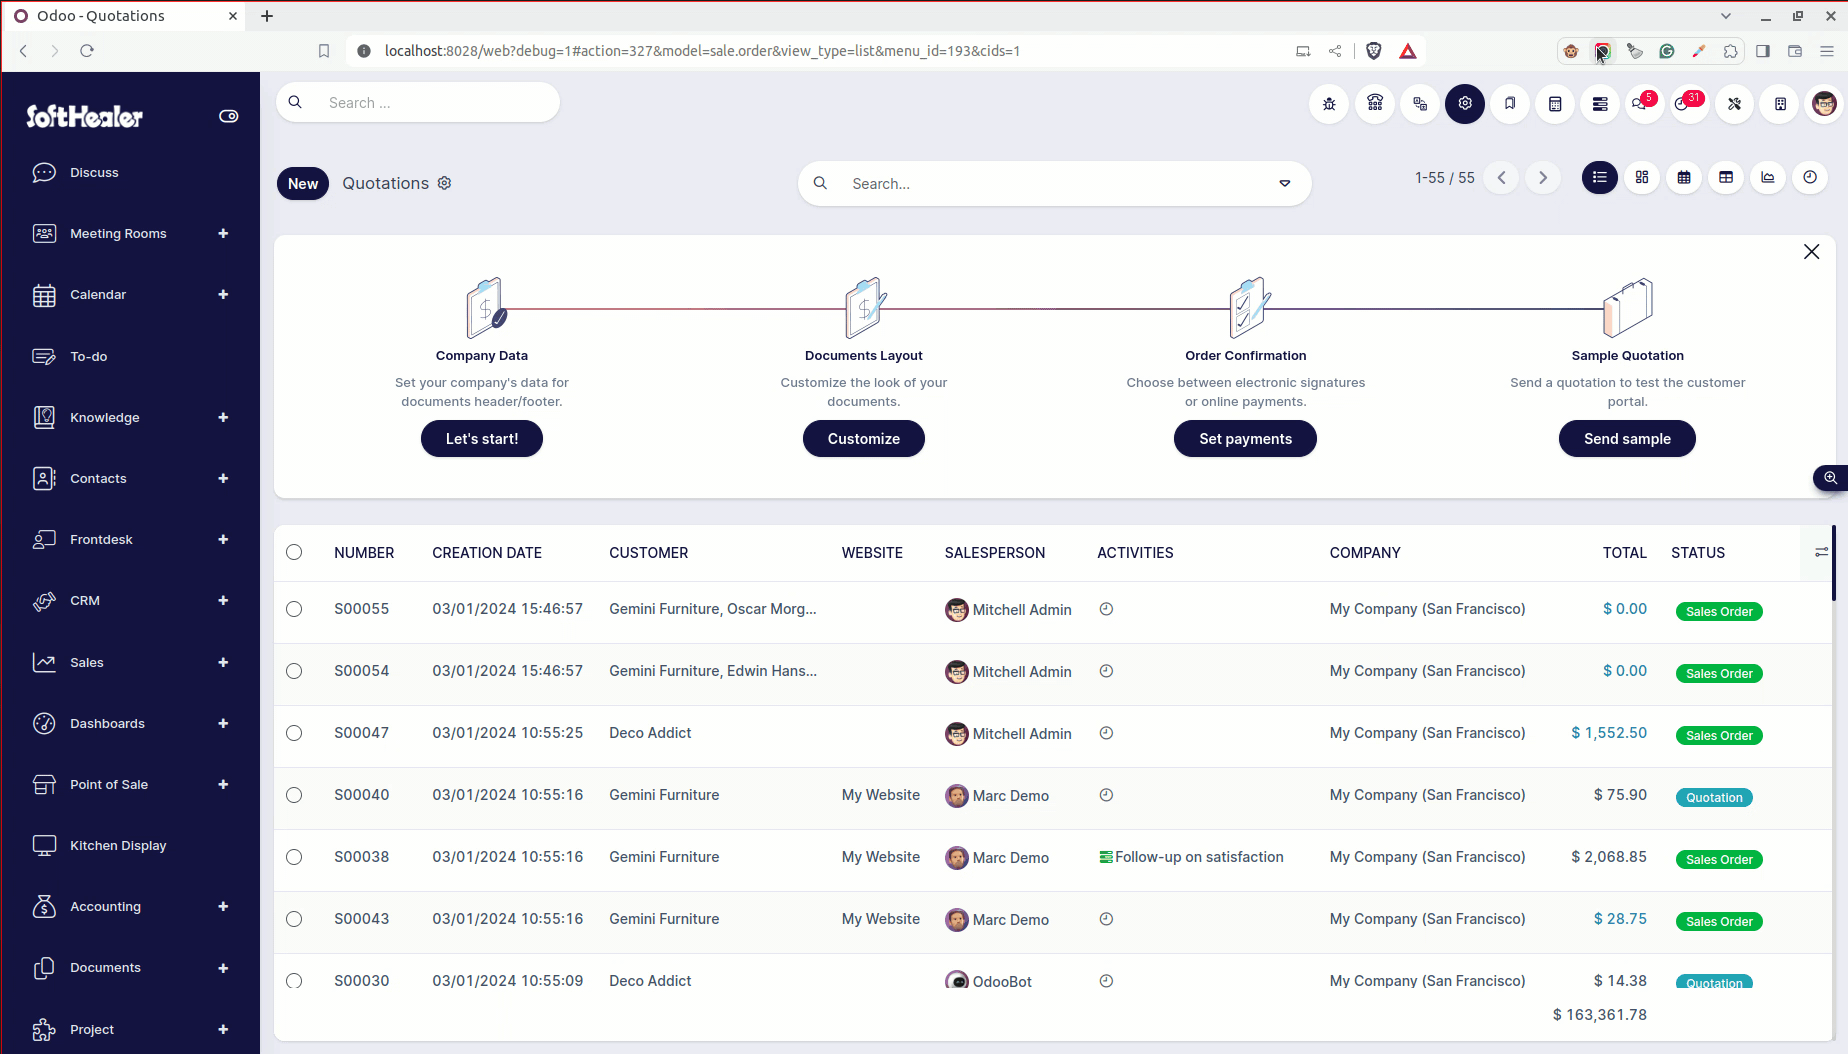Open the VoIP phone dialer icon

pyautogui.click(x=1375, y=104)
